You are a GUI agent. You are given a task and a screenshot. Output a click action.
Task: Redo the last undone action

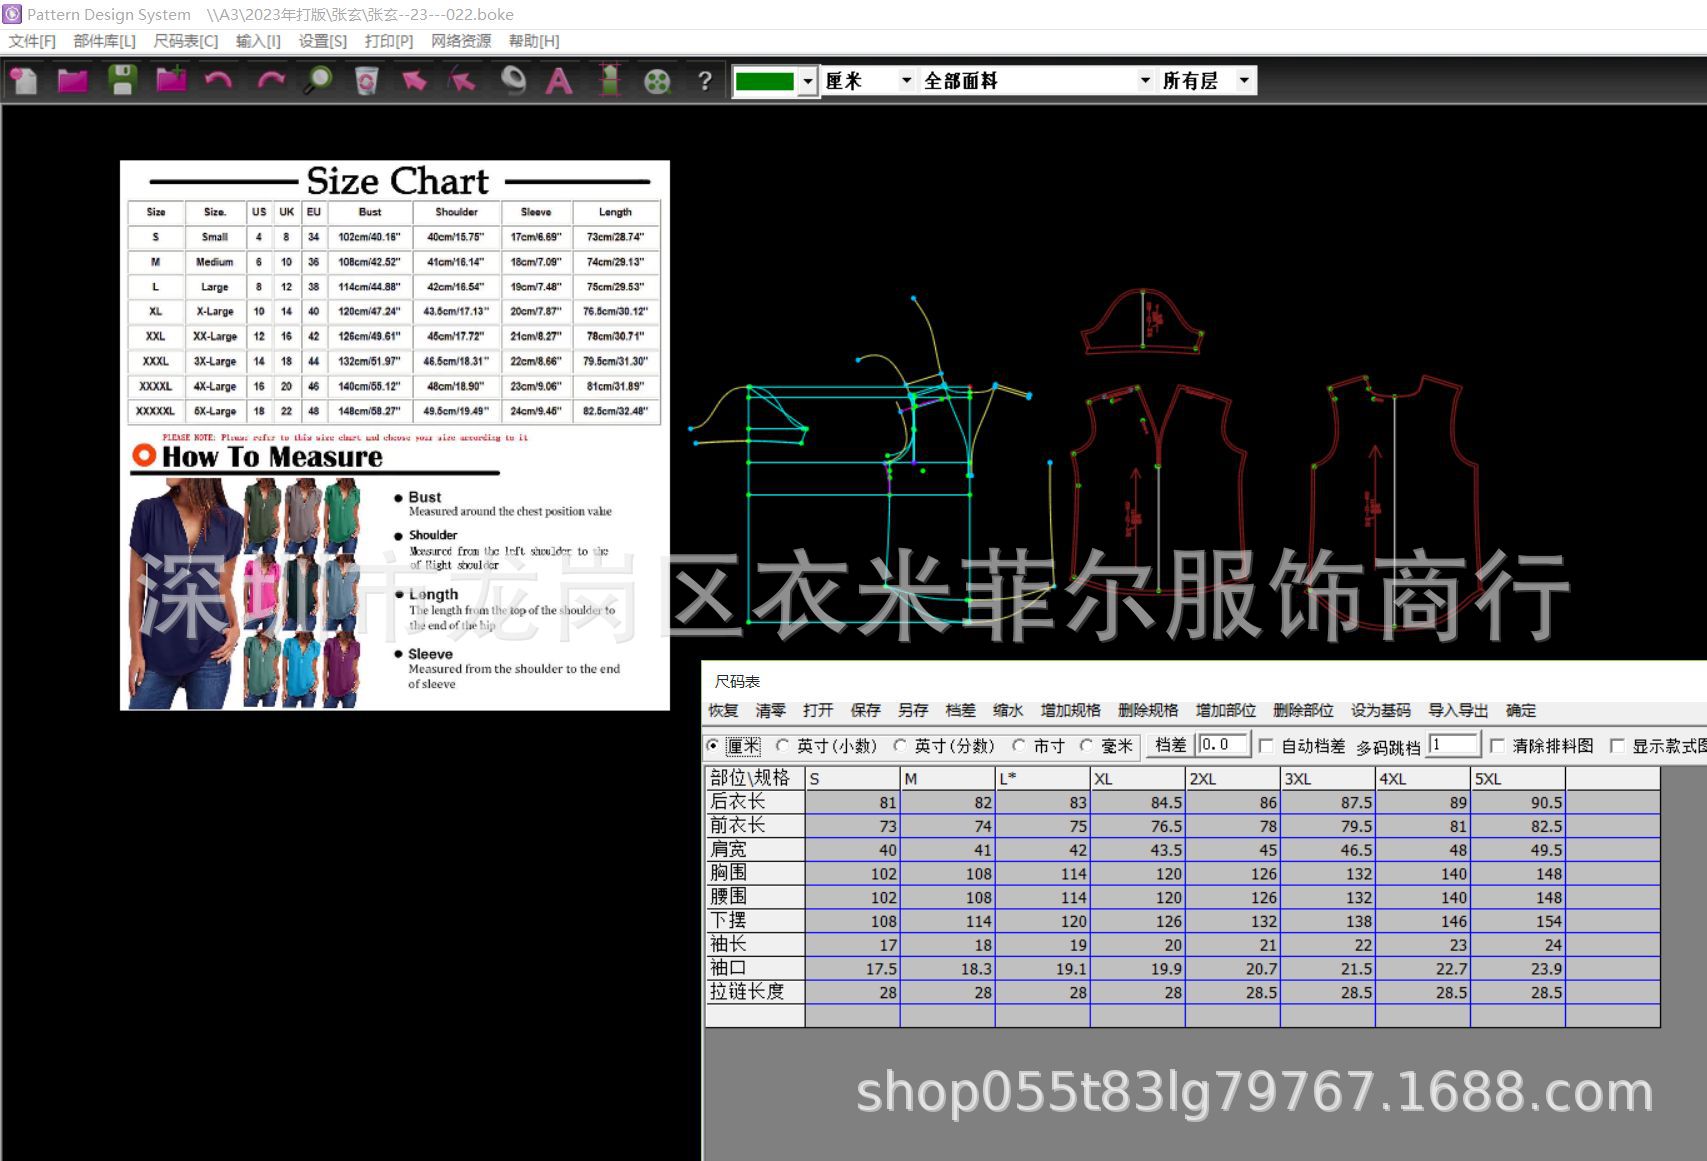click(x=269, y=80)
